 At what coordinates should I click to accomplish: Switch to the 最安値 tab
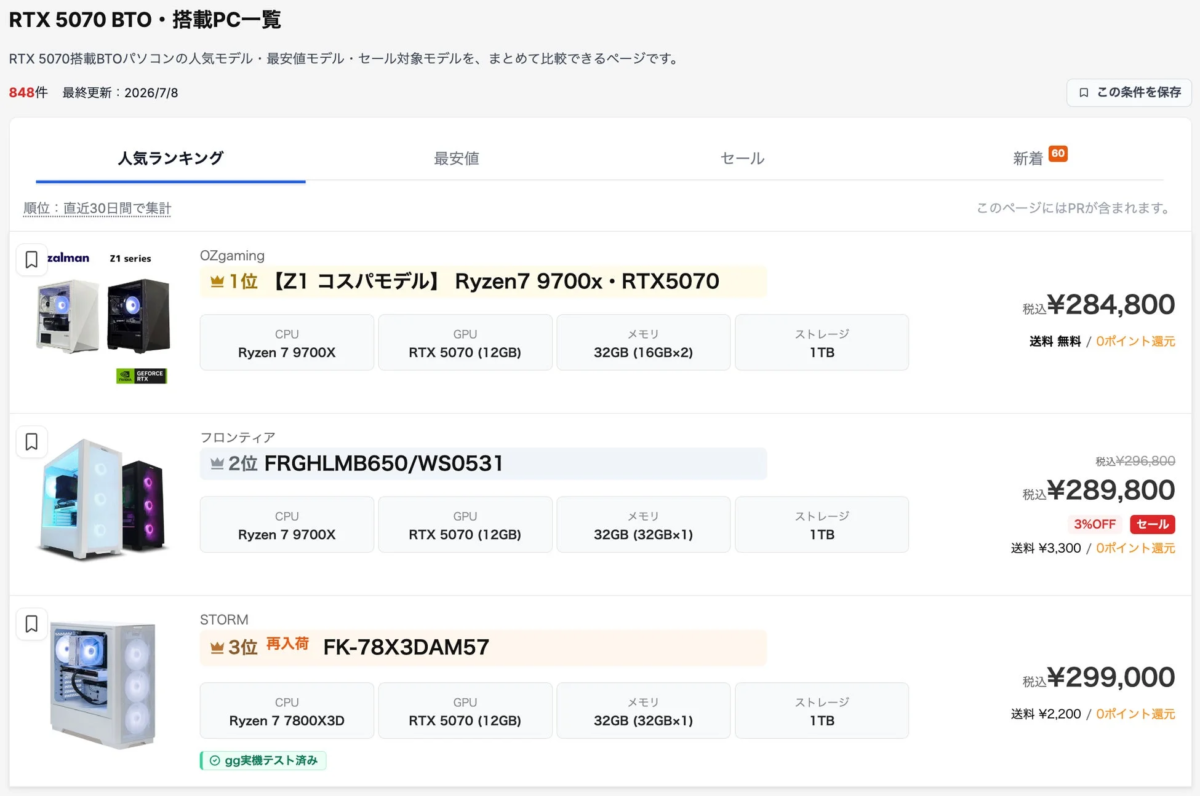coord(456,158)
